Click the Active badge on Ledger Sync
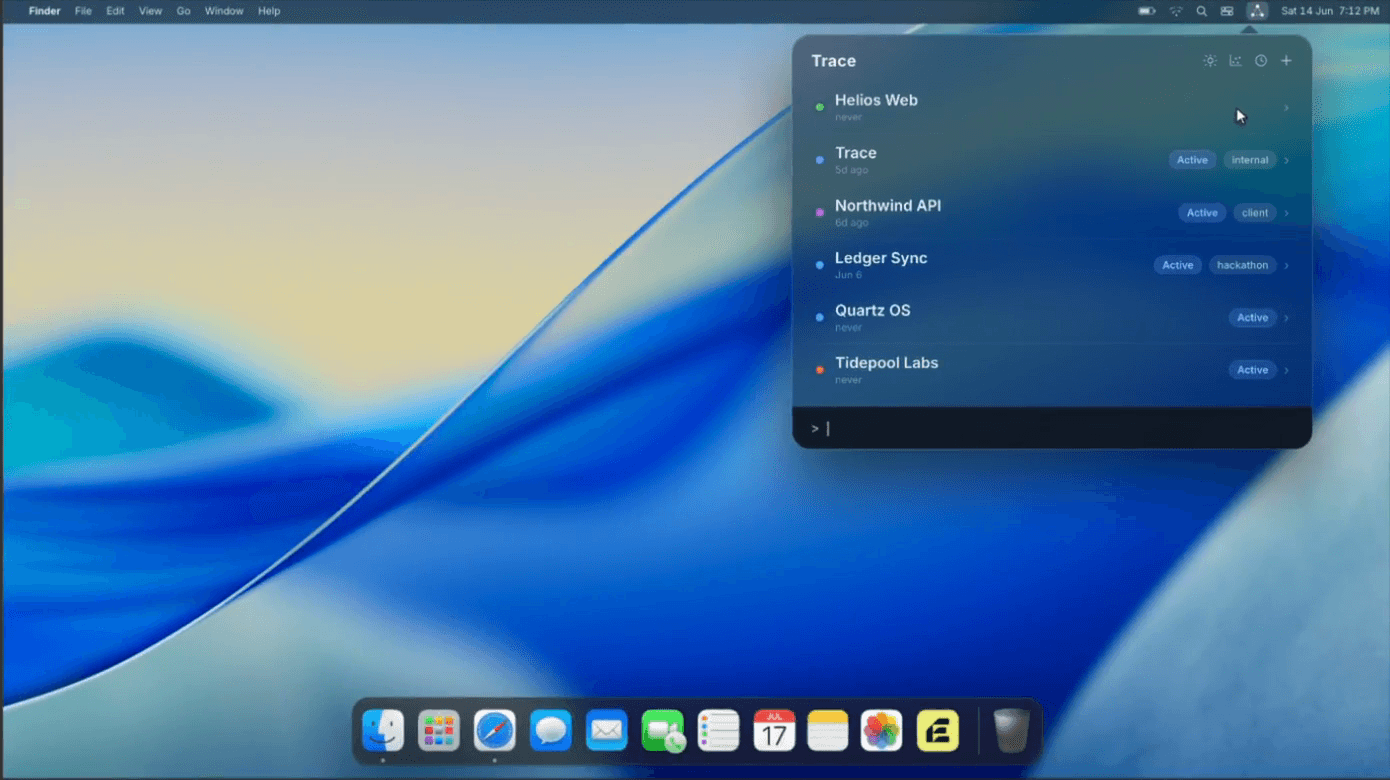This screenshot has width=1390, height=780. click(x=1178, y=265)
